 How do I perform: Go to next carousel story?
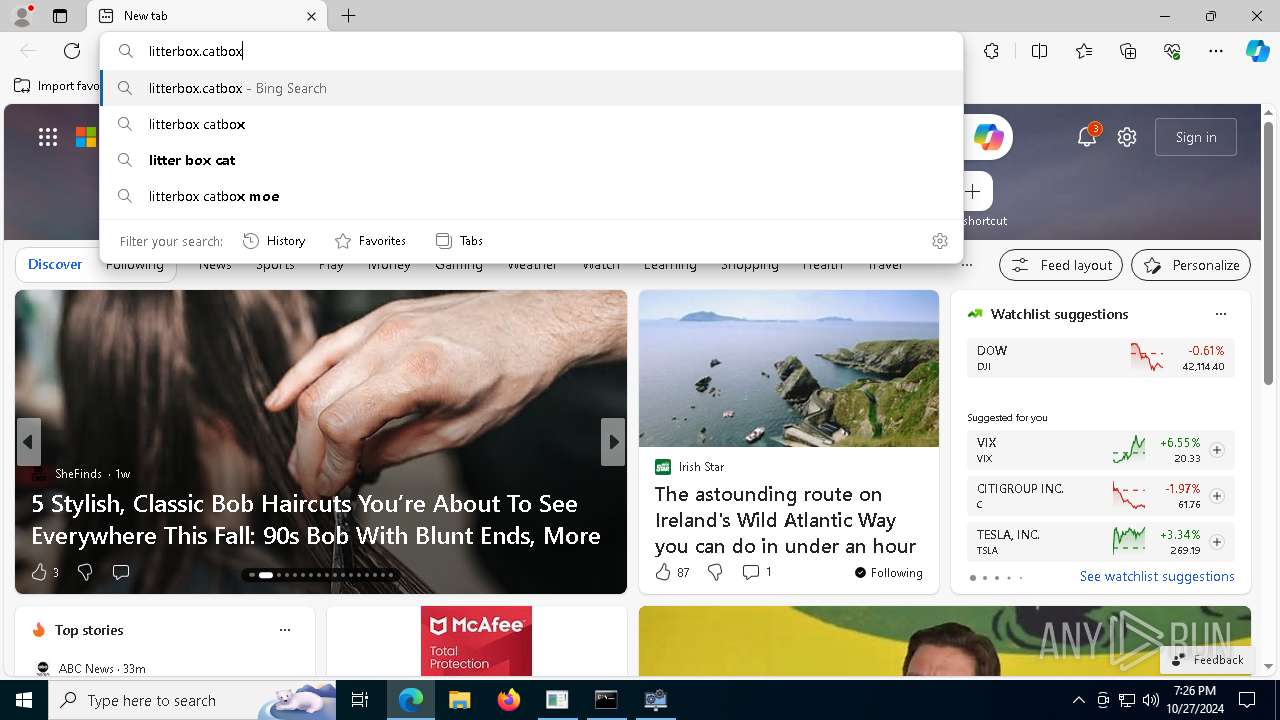[x=613, y=442]
